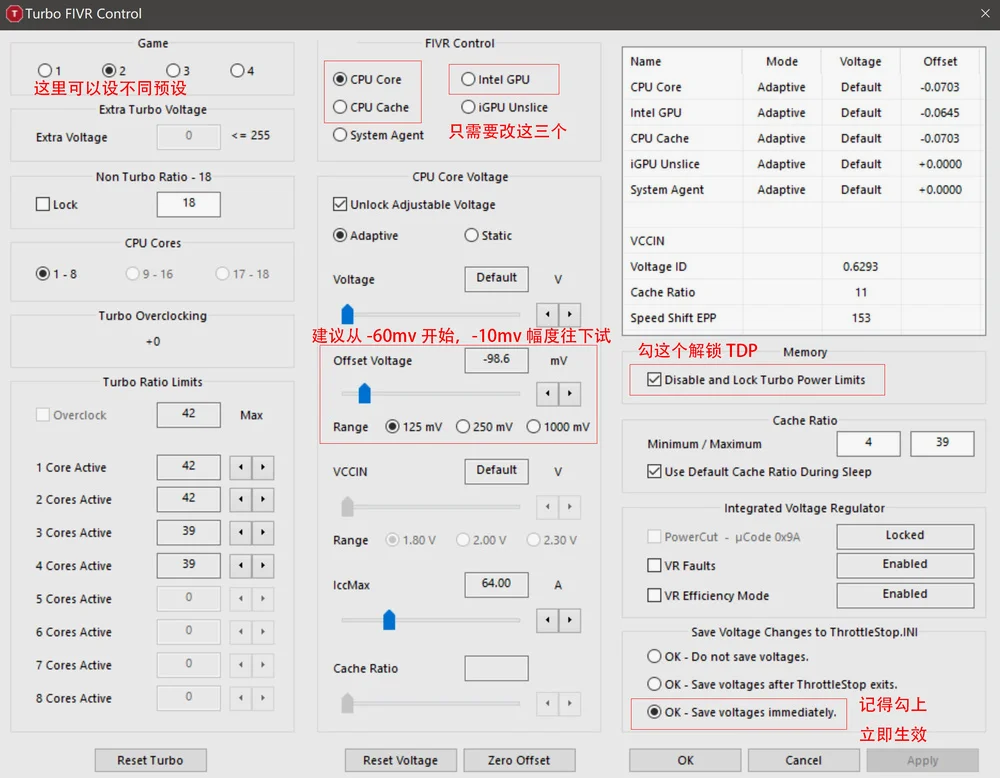Click the VR Efficiency Mode Enabled button

tap(905, 595)
